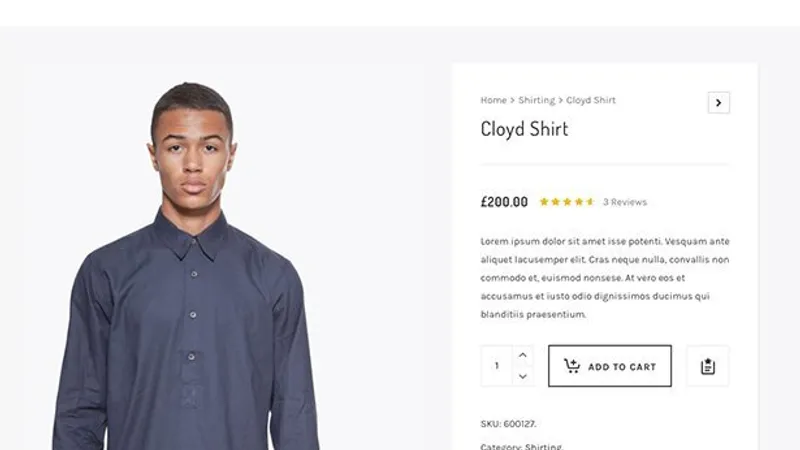Click the £200.00 price text
This screenshot has width=800, height=450.
click(504, 202)
